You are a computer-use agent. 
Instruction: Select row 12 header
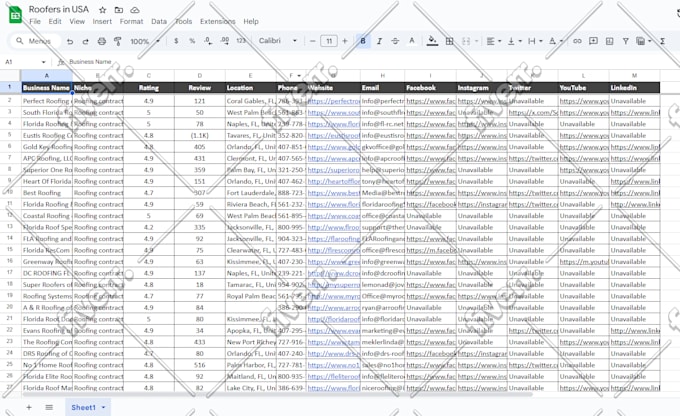click(x=10, y=216)
